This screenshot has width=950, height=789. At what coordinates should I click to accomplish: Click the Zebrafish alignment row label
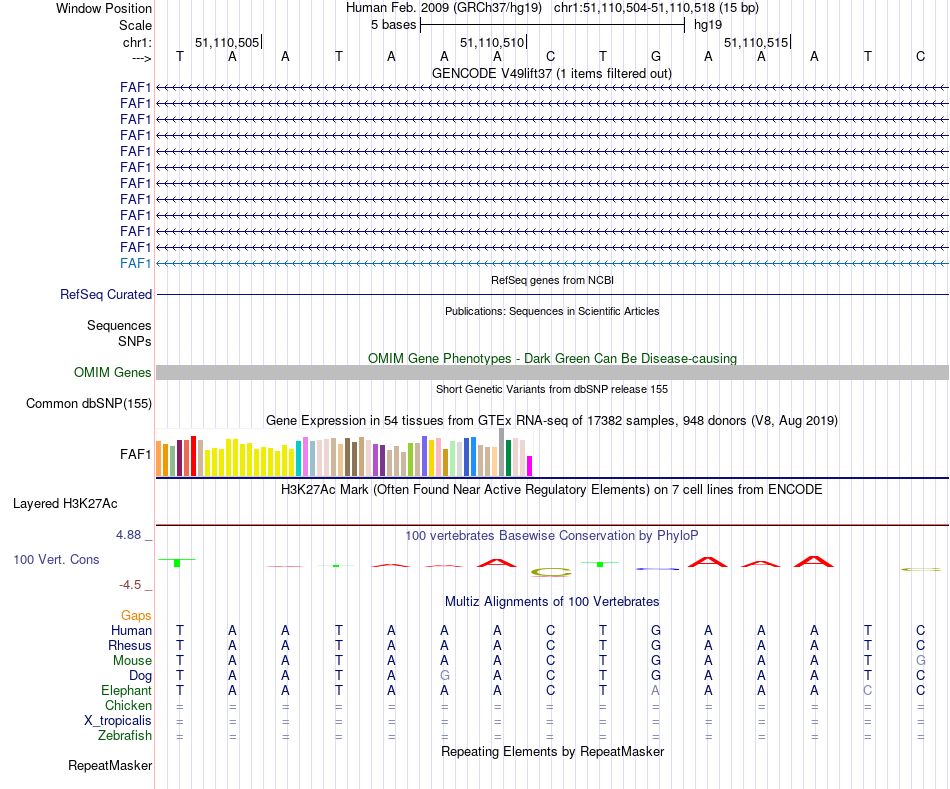(125, 736)
